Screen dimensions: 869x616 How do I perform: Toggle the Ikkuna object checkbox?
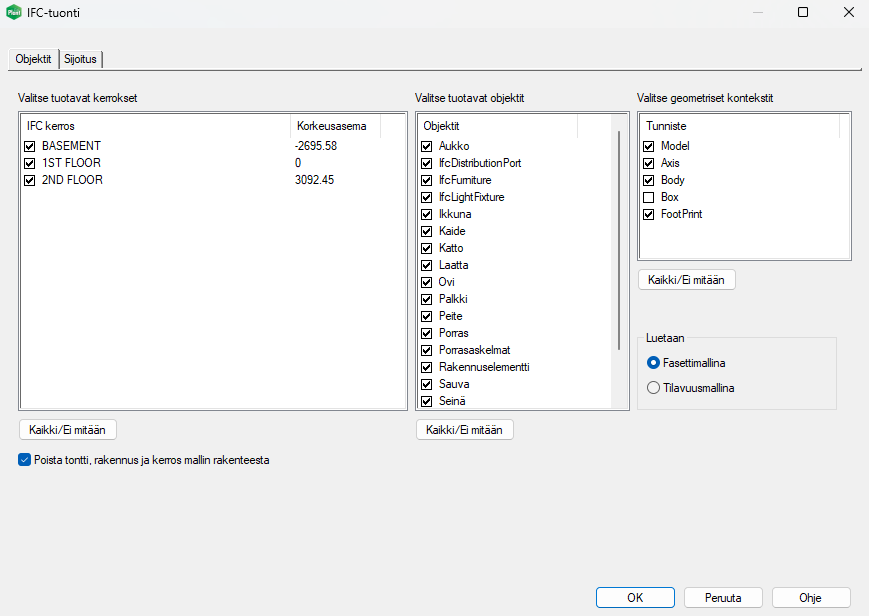click(427, 214)
